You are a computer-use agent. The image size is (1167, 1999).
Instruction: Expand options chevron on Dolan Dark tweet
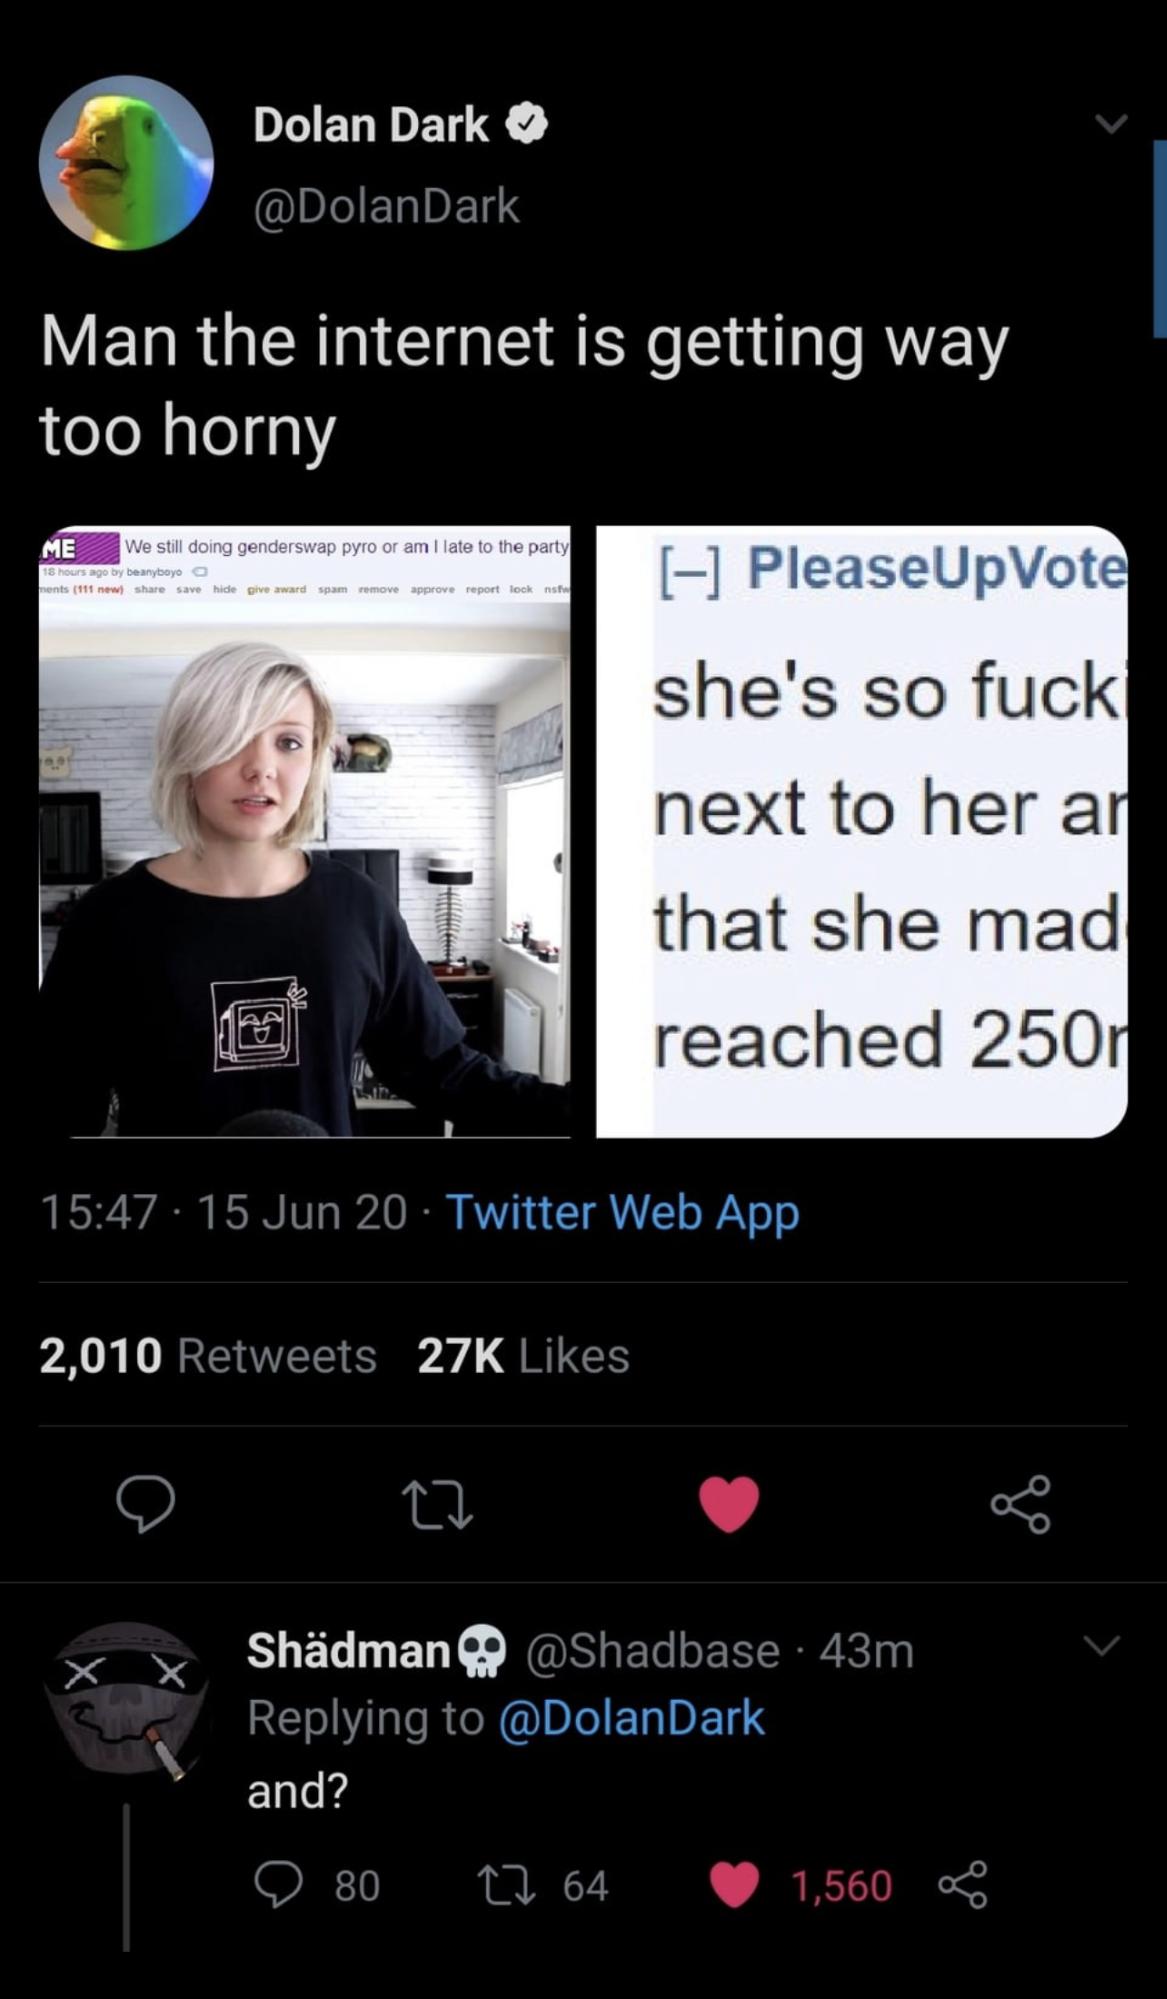[1110, 123]
